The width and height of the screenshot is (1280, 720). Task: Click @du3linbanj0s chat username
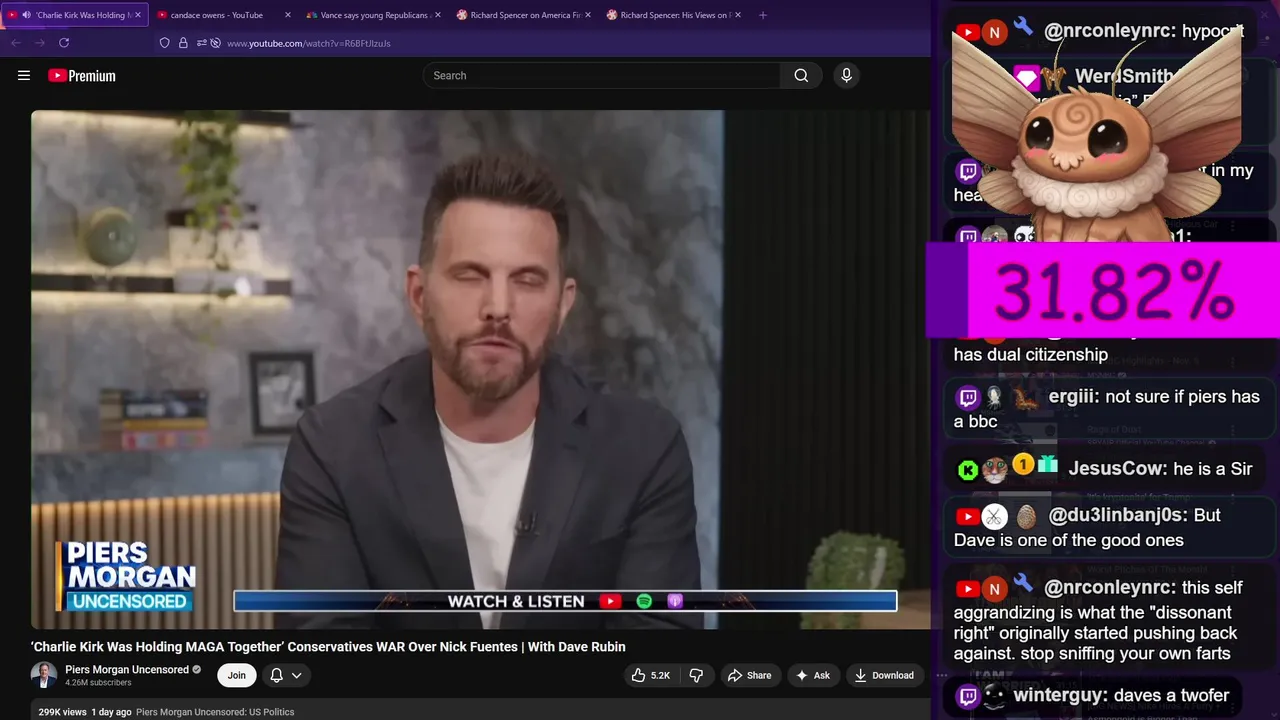click(1118, 515)
